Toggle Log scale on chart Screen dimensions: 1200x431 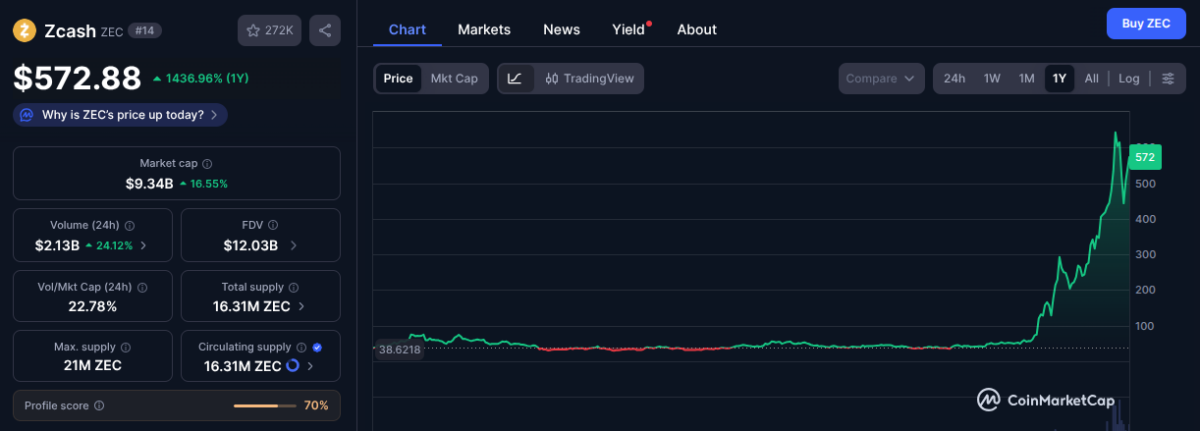tap(1129, 78)
